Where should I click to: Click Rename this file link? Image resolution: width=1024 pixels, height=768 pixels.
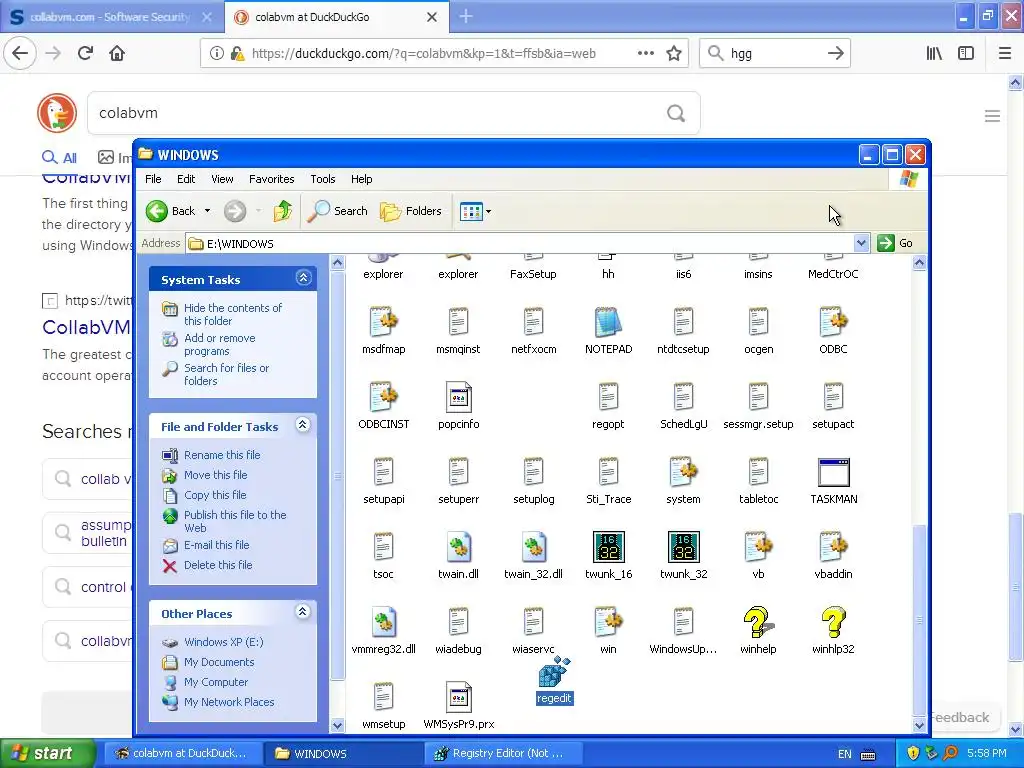222,455
